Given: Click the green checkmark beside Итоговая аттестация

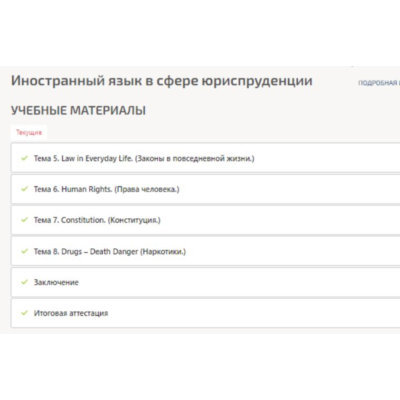Looking at the screenshot, I should click(24, 313).
